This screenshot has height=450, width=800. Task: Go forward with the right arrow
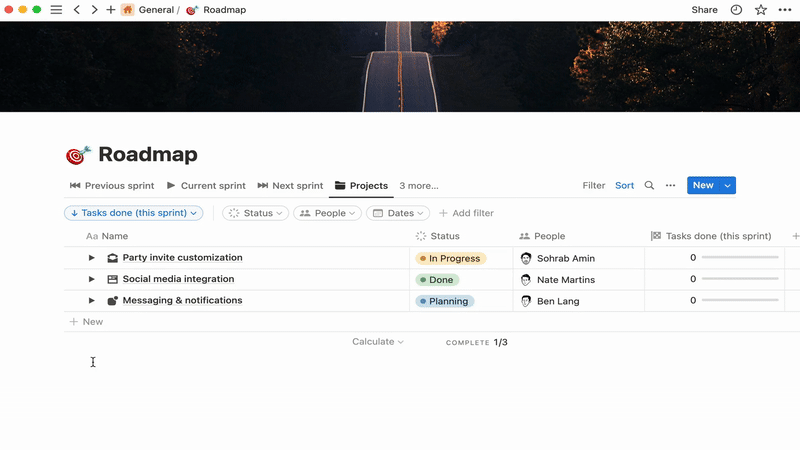coord(94,10)
